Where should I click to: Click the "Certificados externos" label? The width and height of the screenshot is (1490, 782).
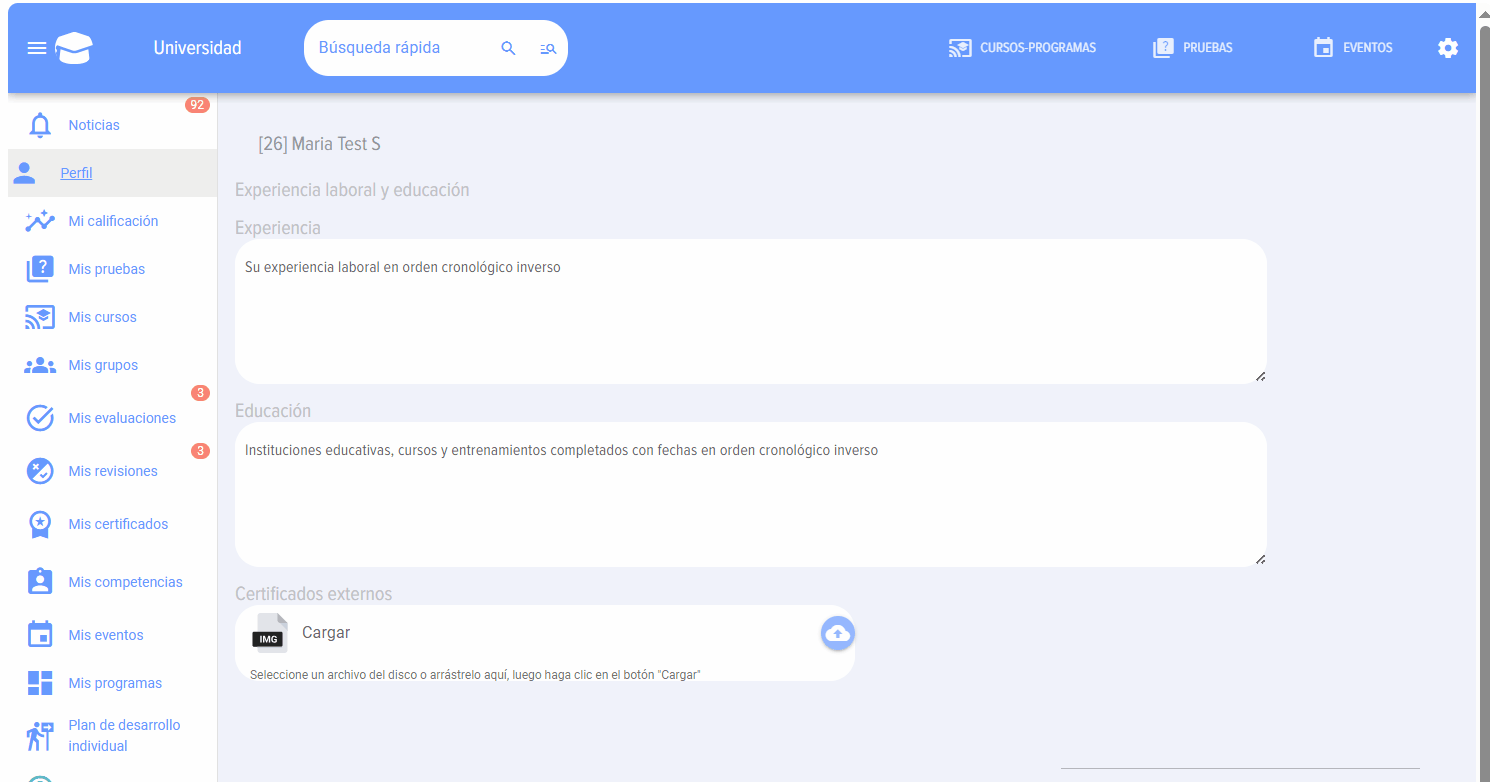[x=313, y=594]
